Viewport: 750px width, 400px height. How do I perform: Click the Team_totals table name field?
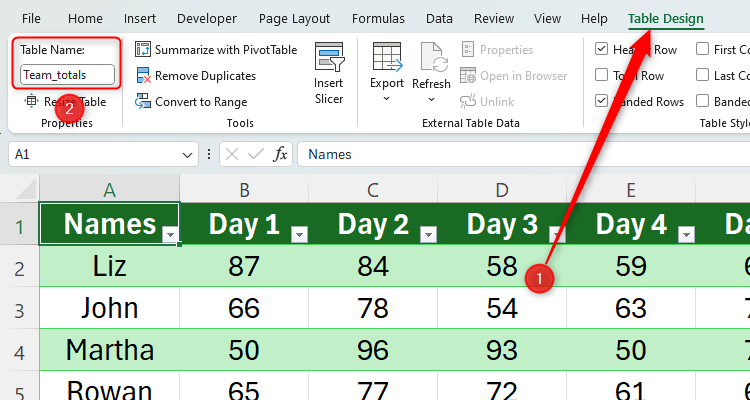point(67,74)
